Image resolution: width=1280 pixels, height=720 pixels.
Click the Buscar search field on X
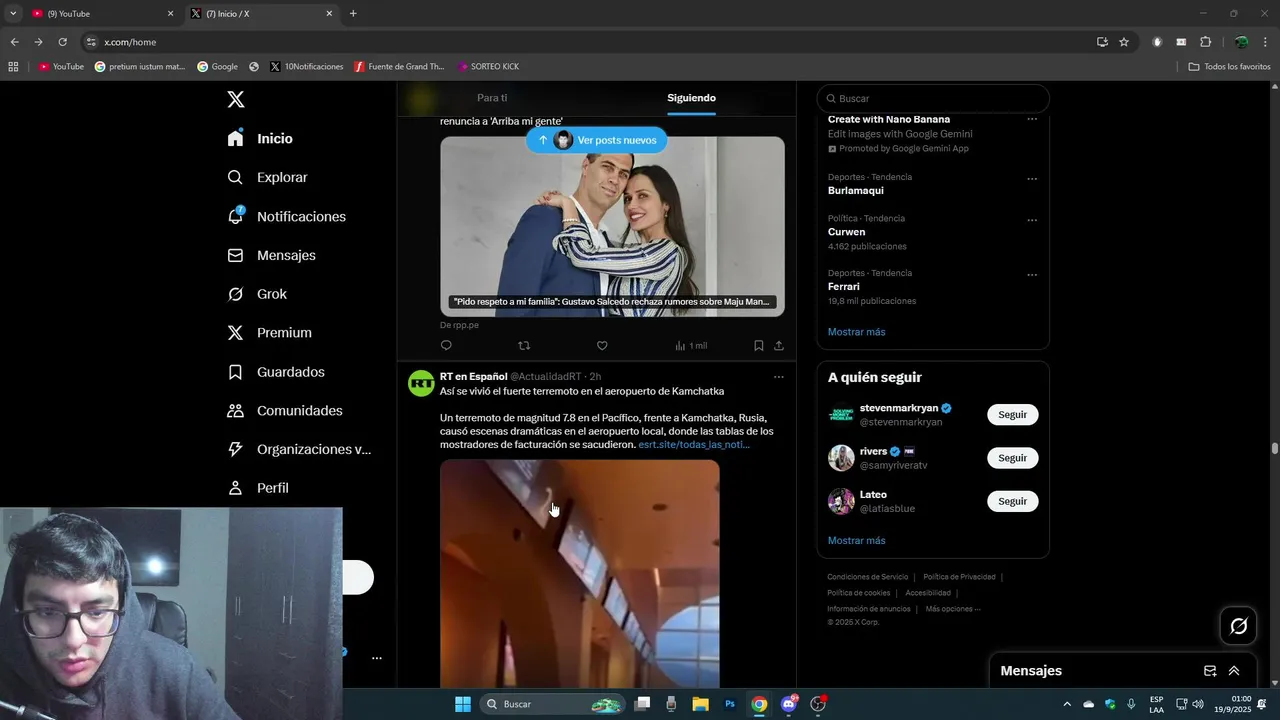(x=933, y=99)
